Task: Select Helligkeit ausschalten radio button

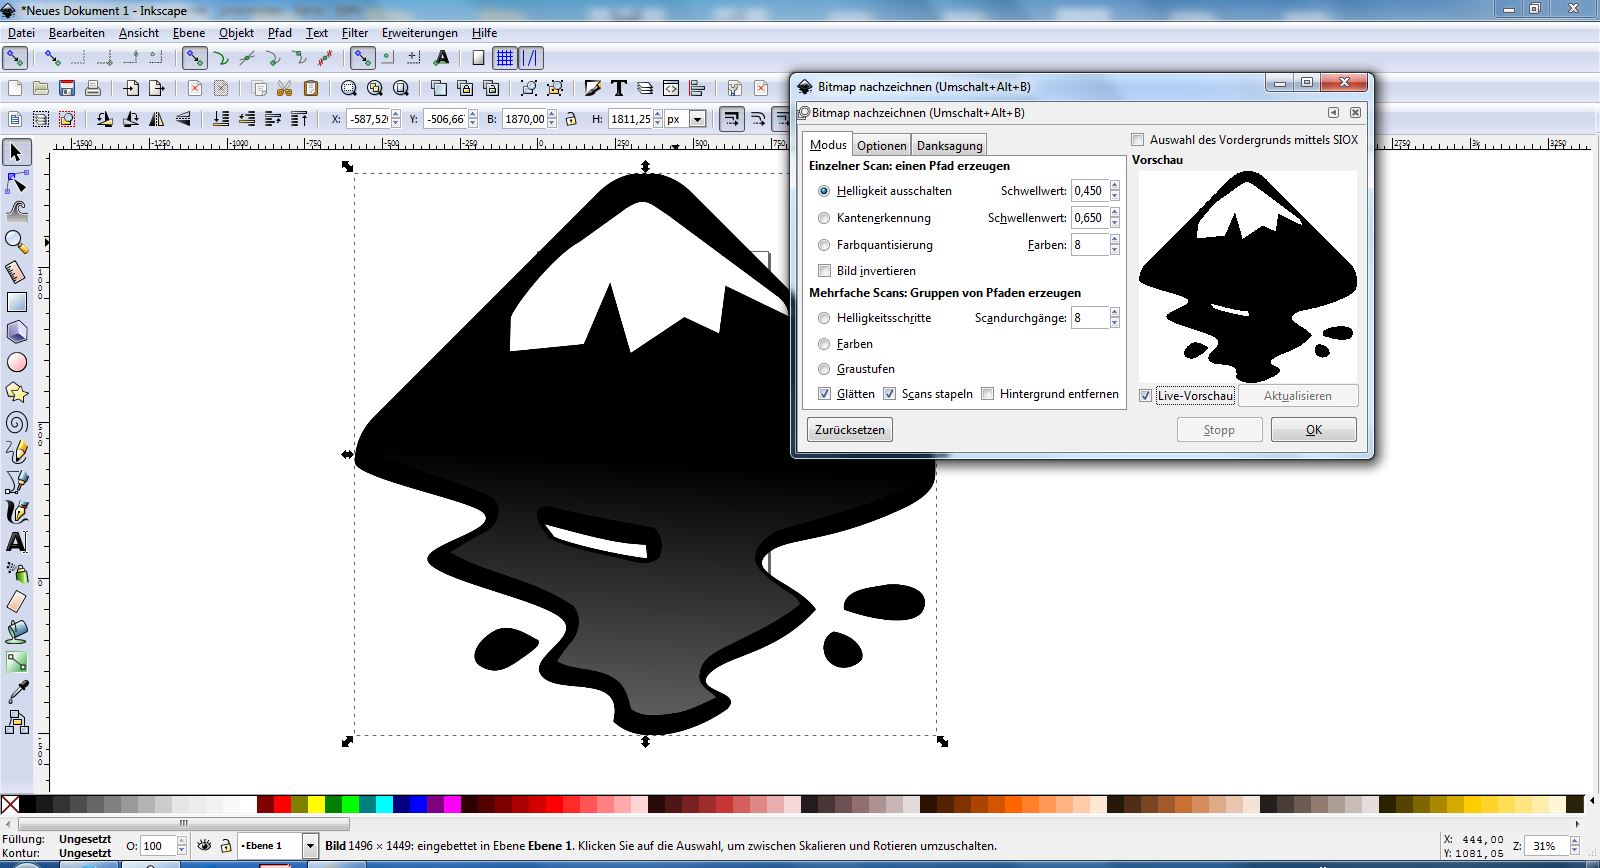Action: pos(824,191)
